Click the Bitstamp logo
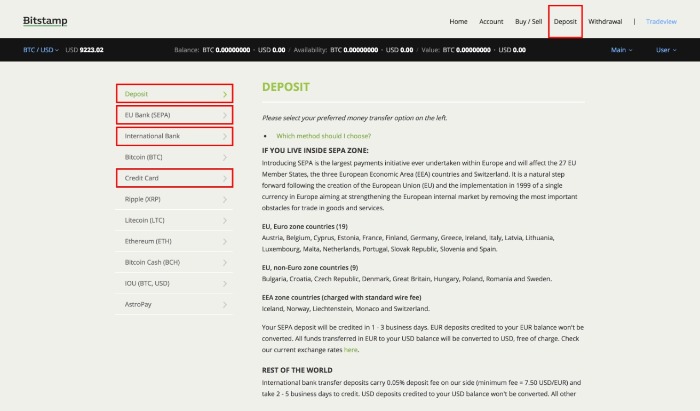The image size is (700, 411). [45, 21]
